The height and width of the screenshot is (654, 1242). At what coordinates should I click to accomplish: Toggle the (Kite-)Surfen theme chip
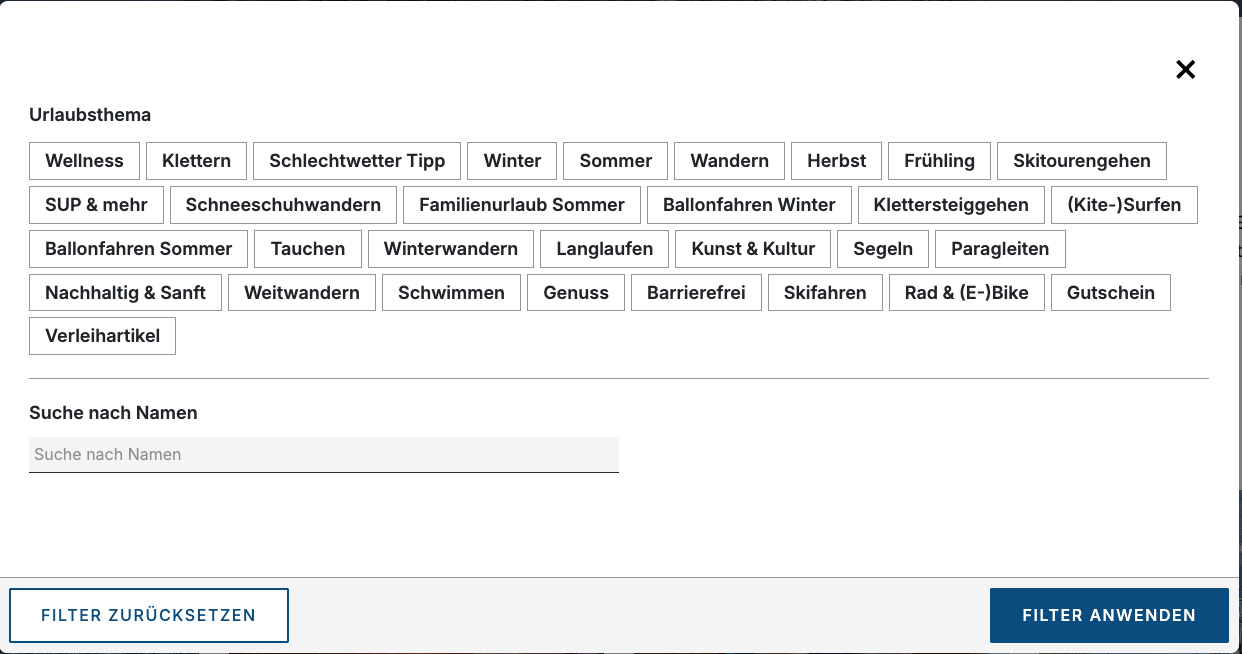(1124, 205)
